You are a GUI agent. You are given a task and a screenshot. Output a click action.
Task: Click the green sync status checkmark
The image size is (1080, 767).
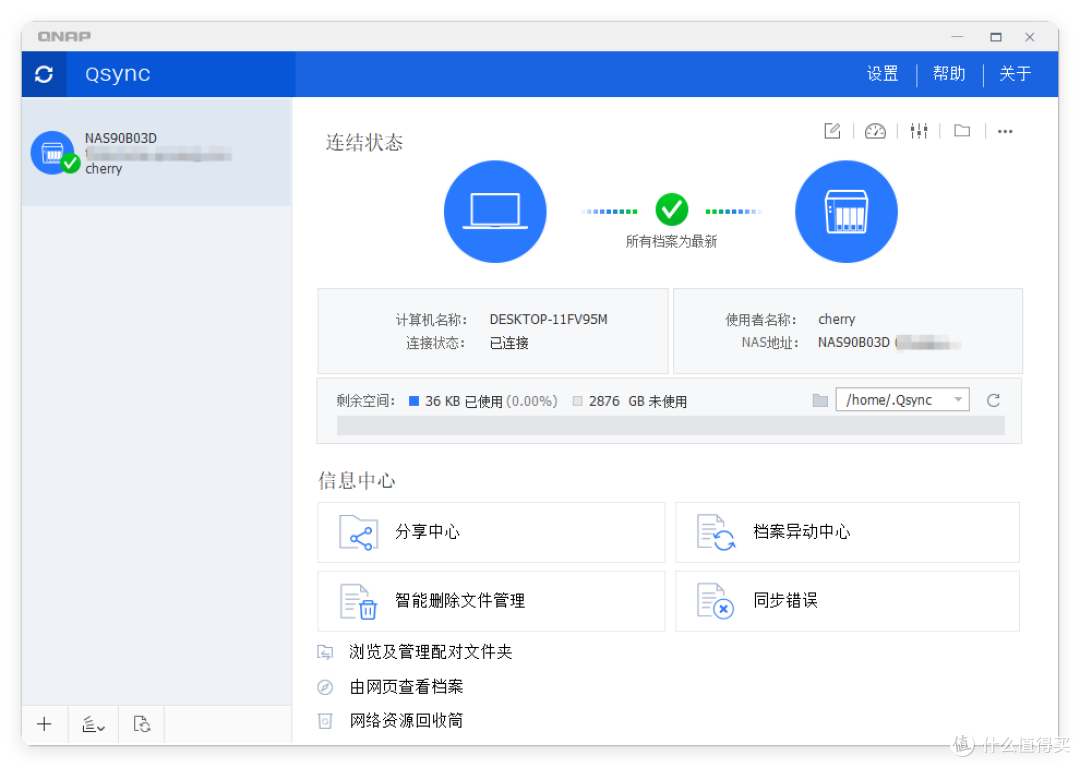672,209
